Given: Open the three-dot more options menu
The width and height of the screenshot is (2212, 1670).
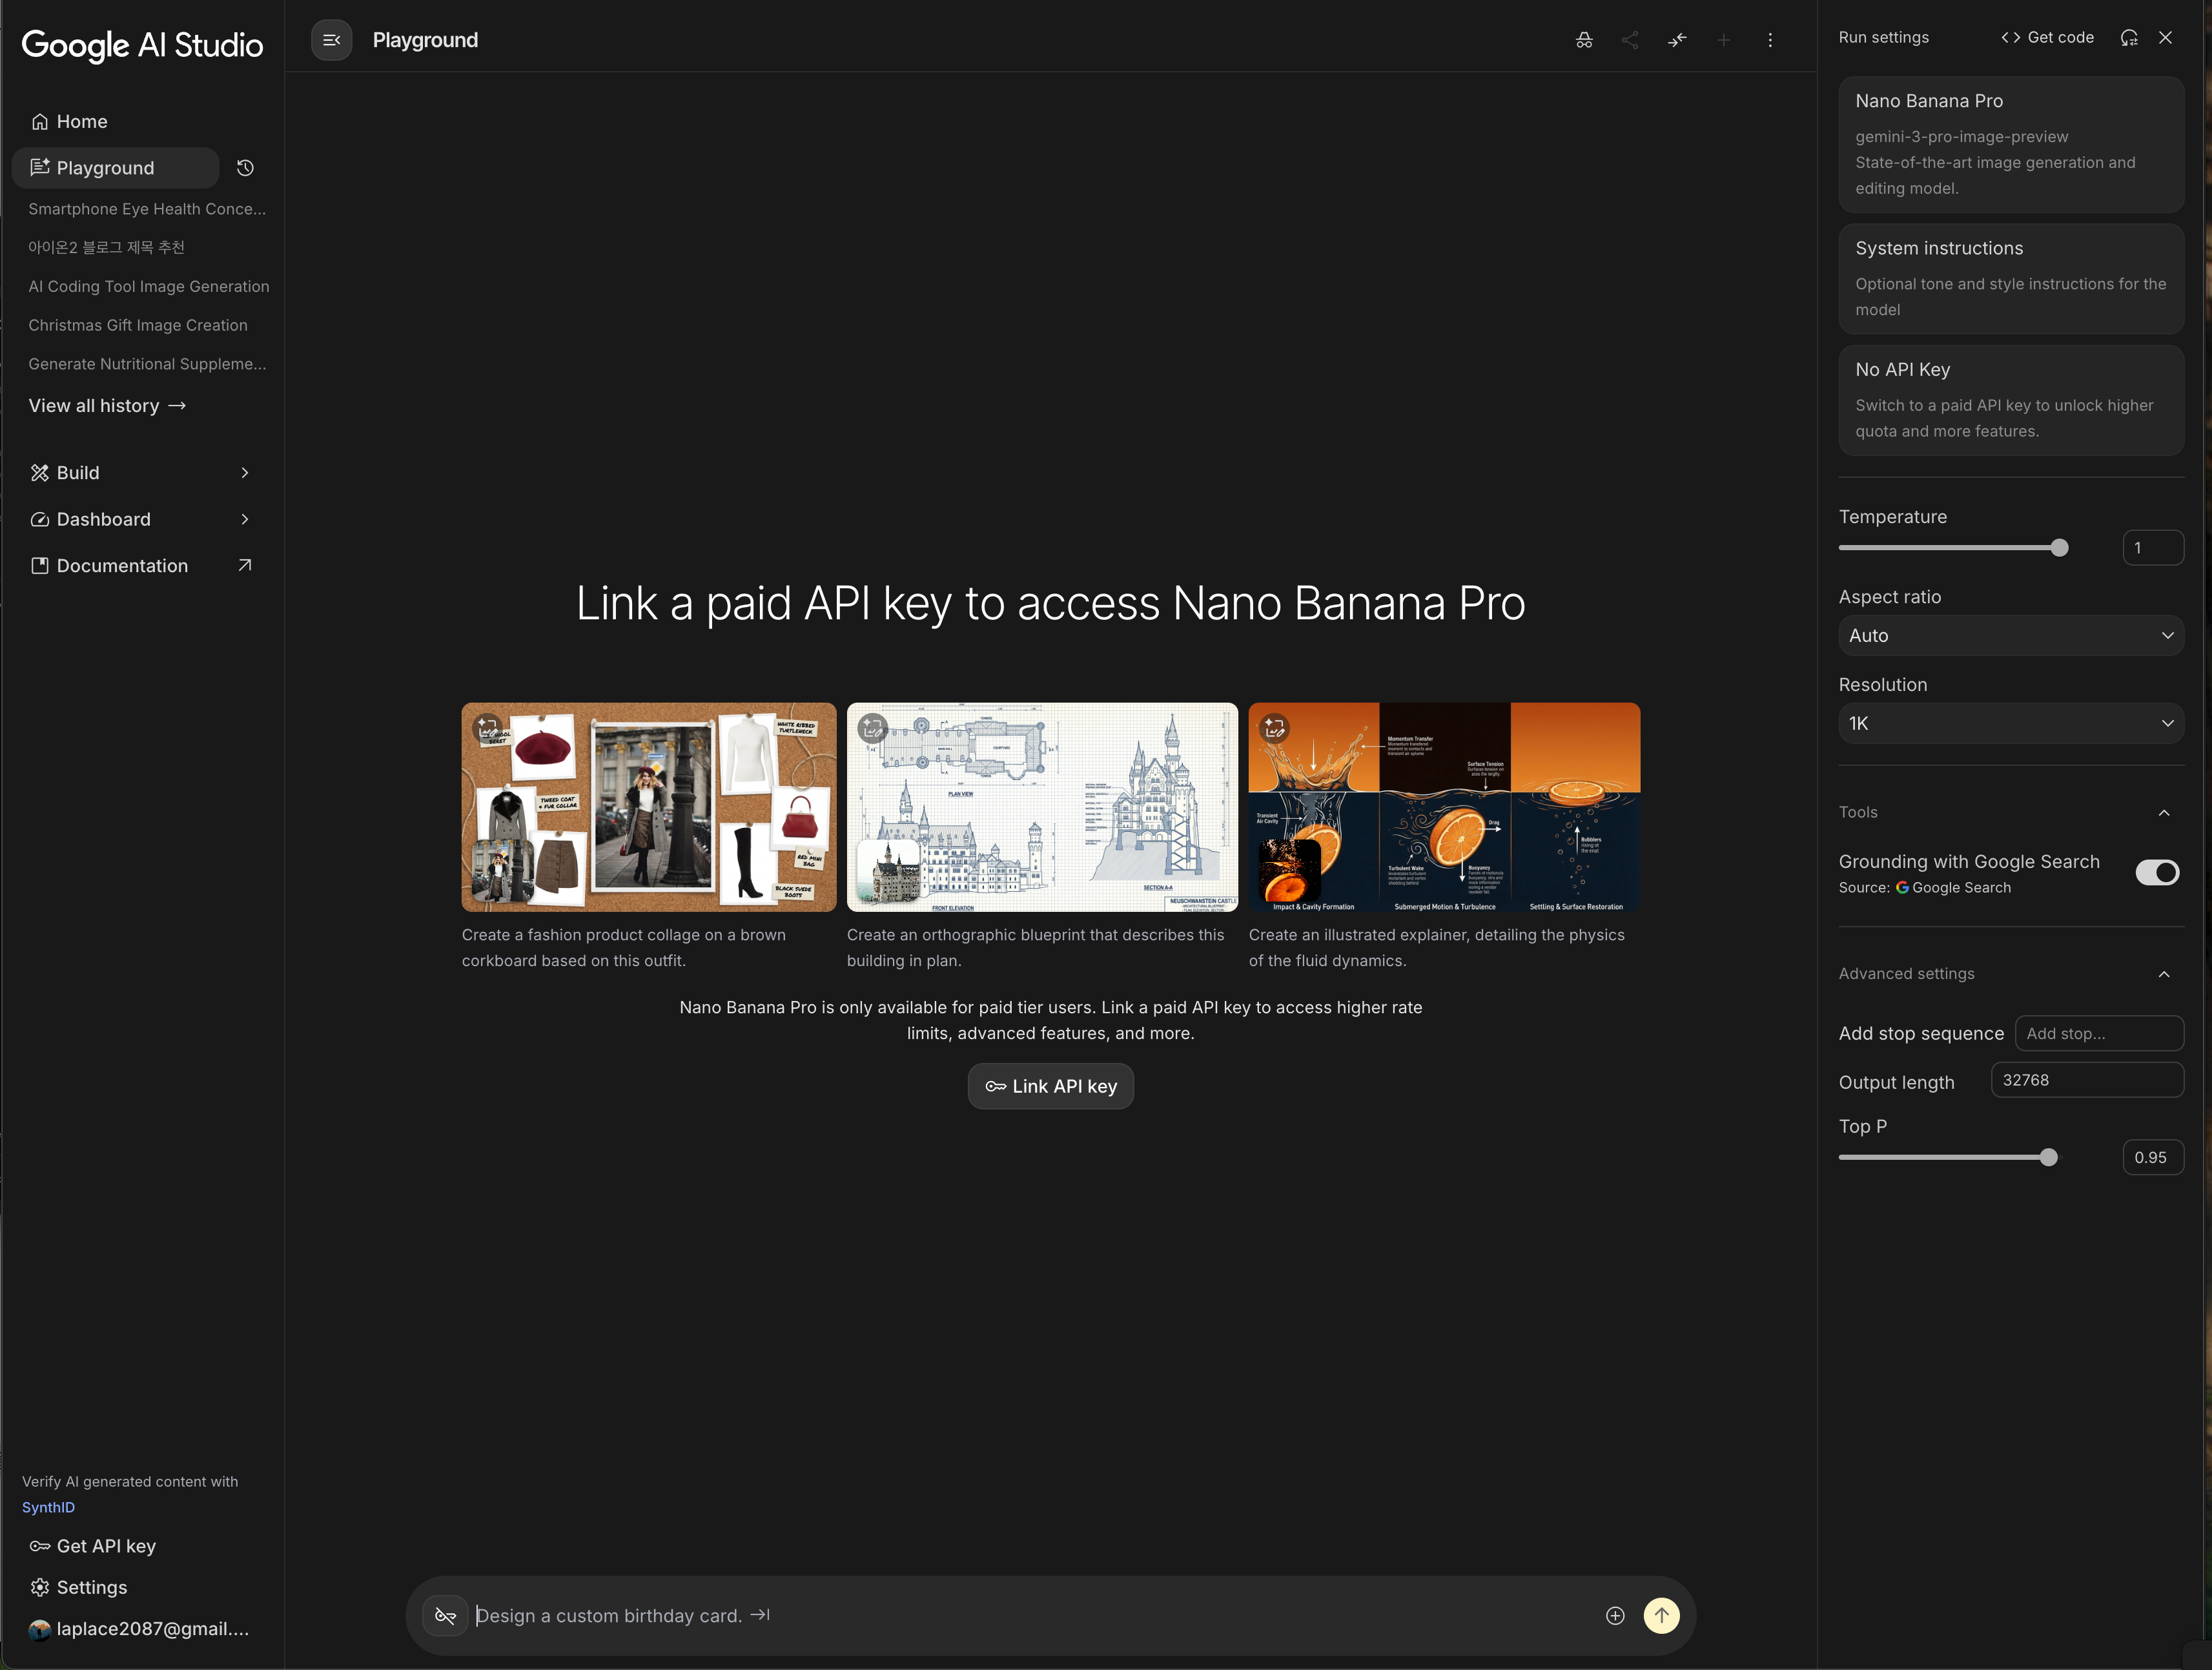Looking at the screenshot, I should point(1770,40).
